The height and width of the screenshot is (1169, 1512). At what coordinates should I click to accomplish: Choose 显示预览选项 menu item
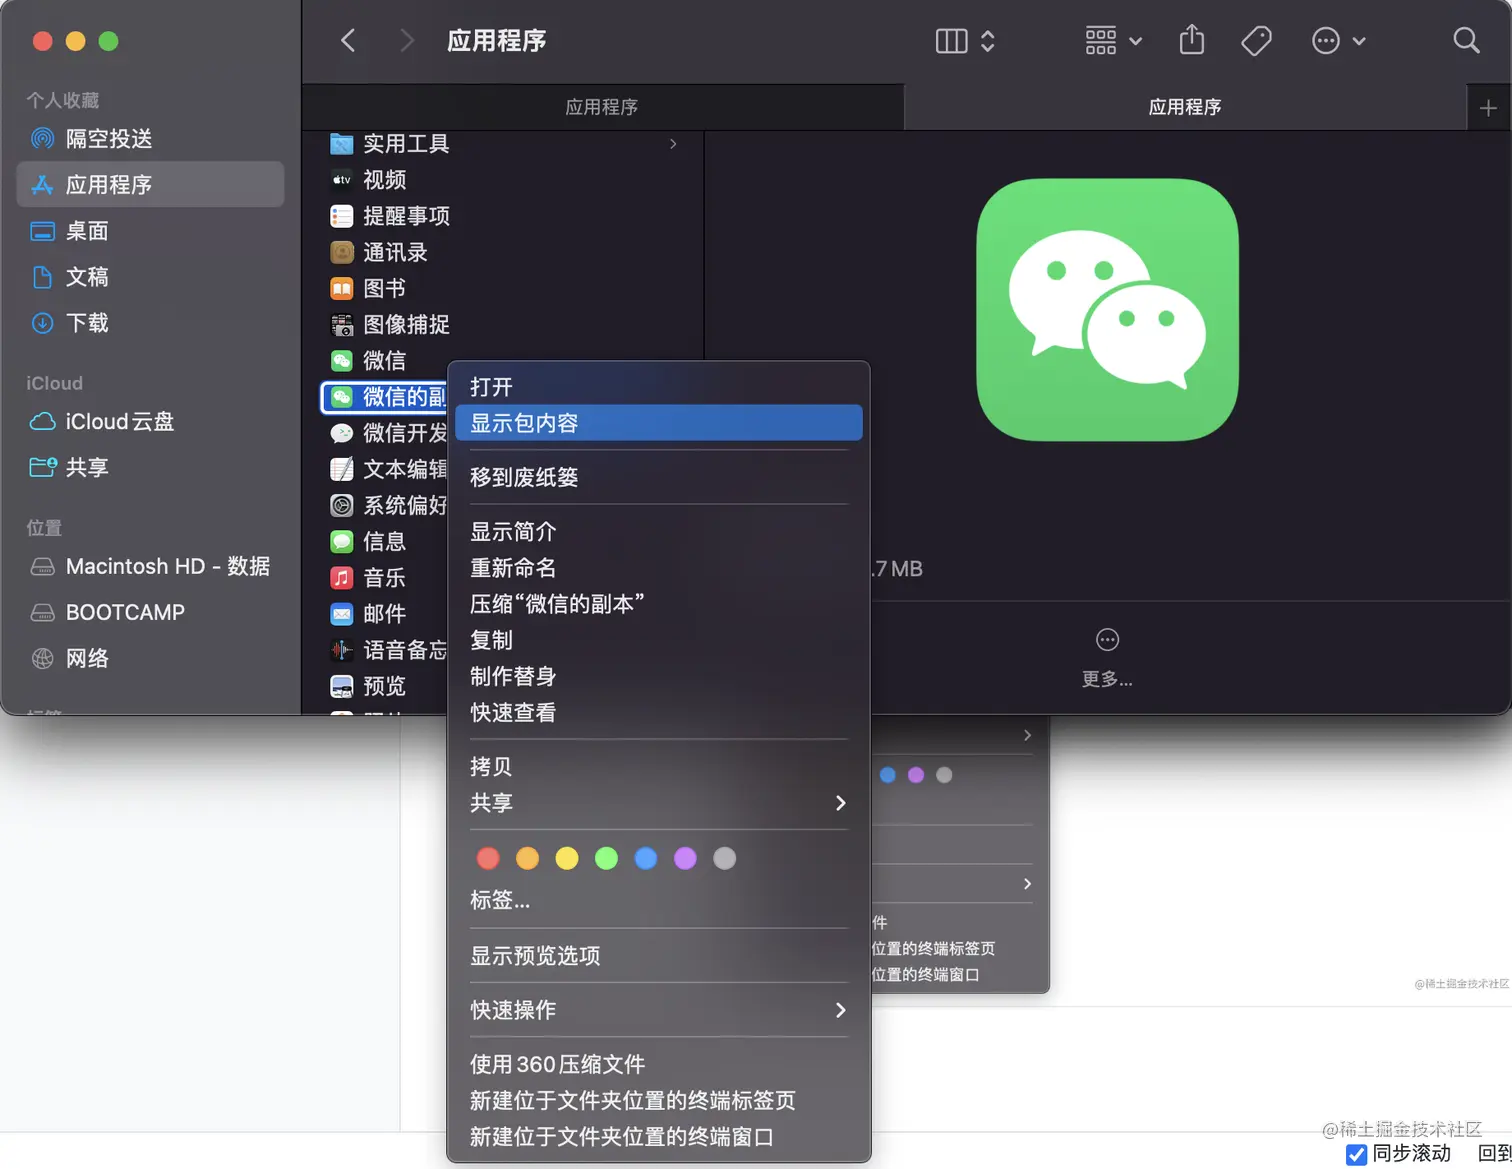click(658, 956)
